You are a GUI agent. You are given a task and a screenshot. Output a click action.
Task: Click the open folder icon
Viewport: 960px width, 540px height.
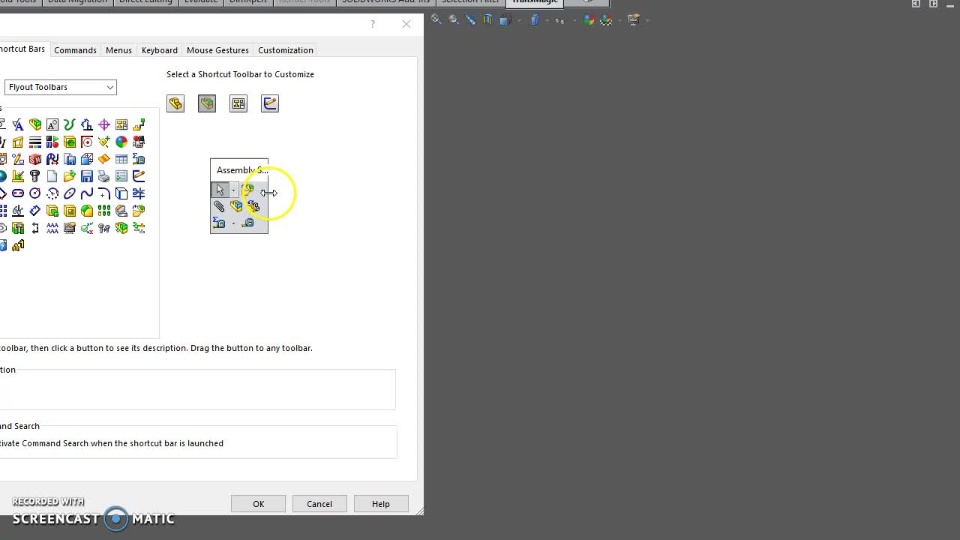(69, 176)
